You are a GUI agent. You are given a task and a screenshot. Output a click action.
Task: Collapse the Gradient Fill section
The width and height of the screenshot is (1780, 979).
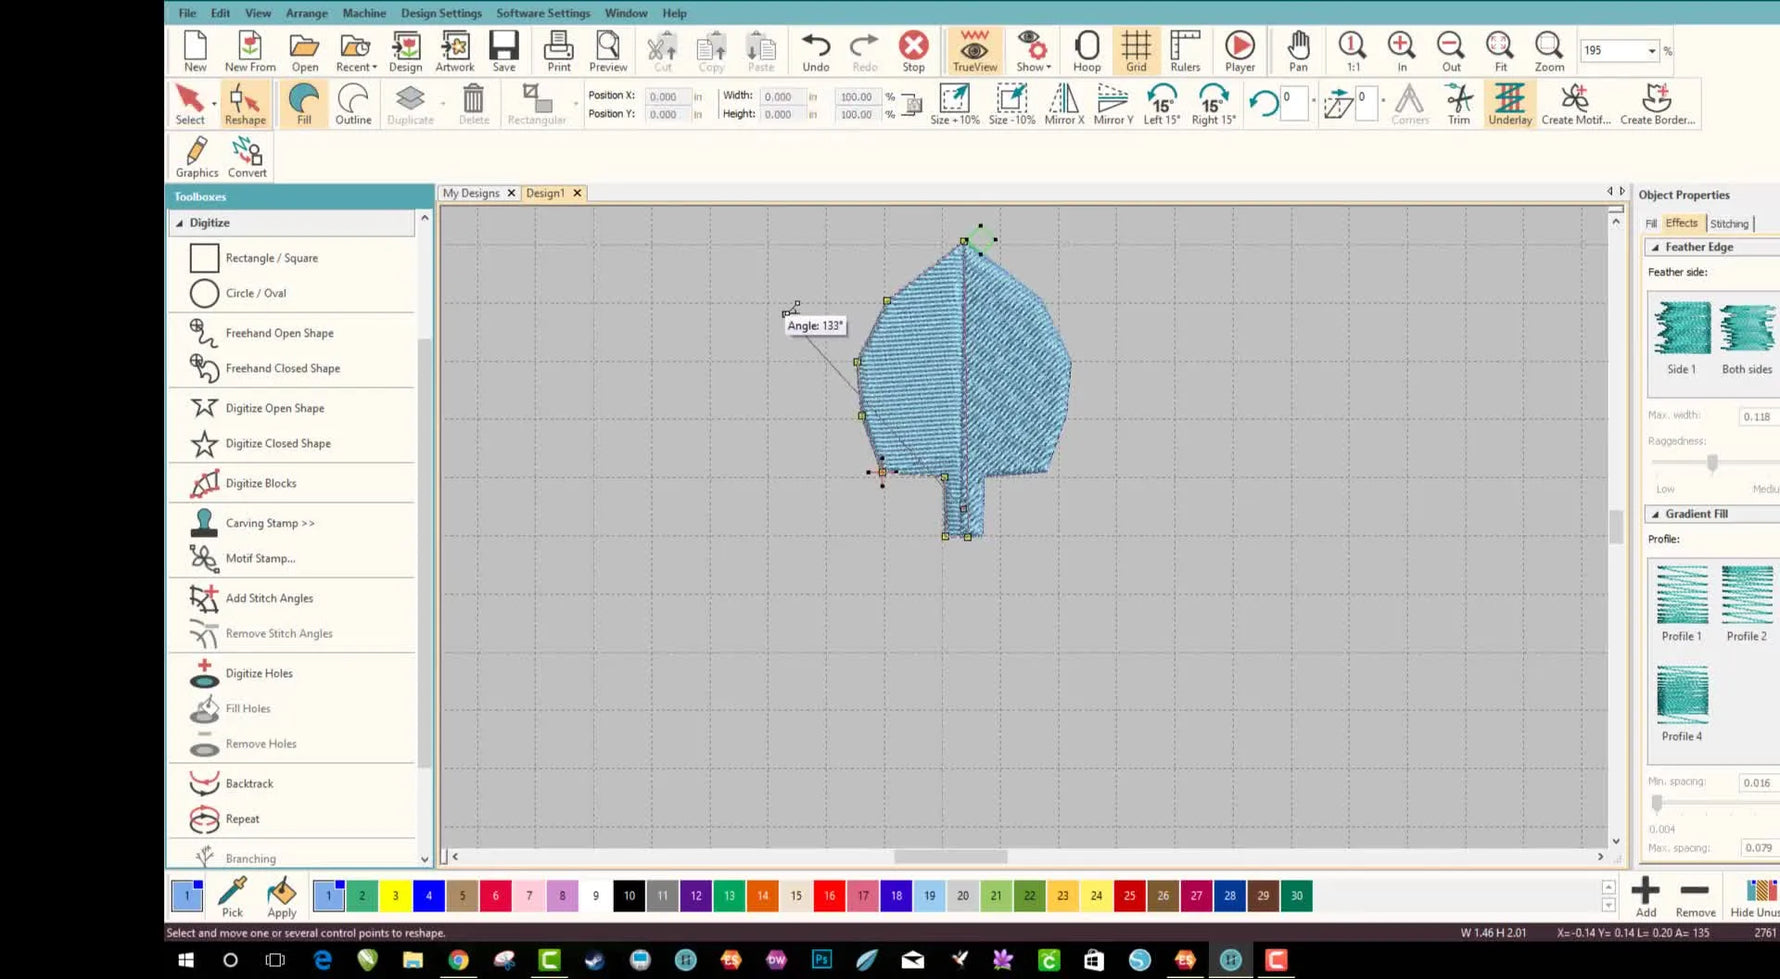(x=1655, y=514)
